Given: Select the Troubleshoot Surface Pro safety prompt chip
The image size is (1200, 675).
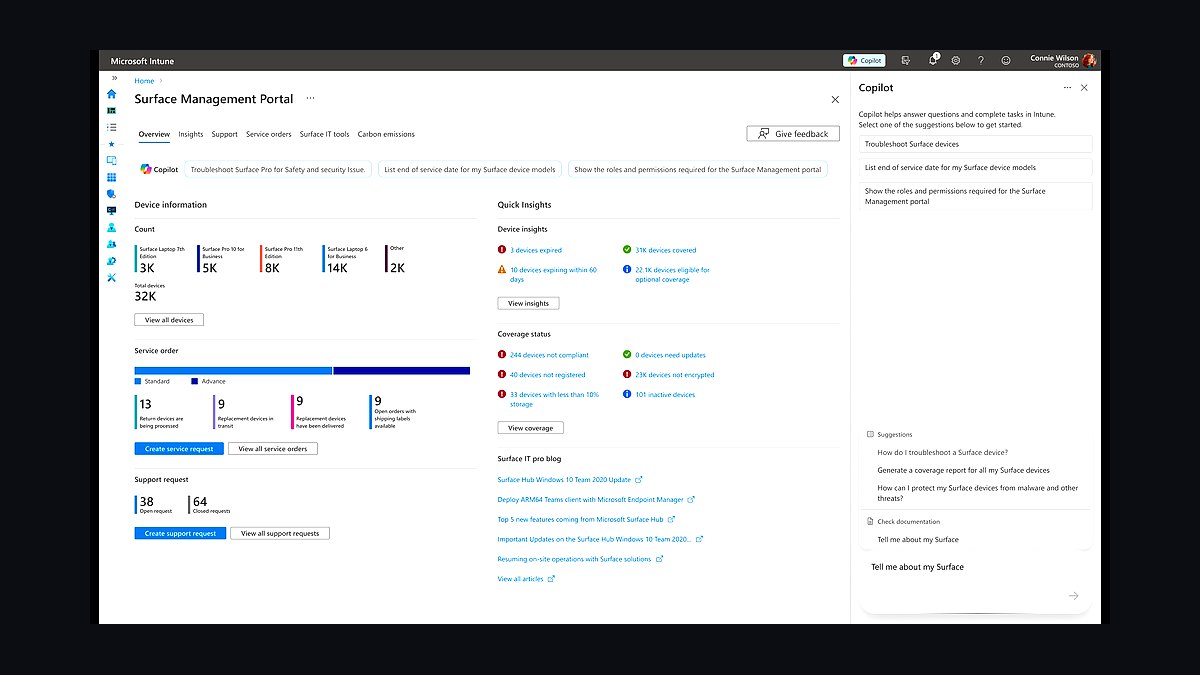Looking at the screenshot, I should 278,169.
